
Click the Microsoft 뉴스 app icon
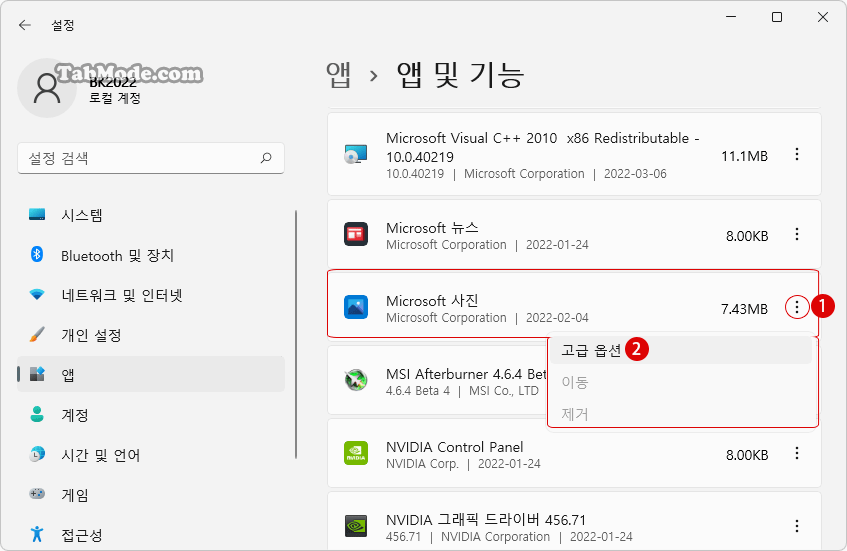coord(356,234)
